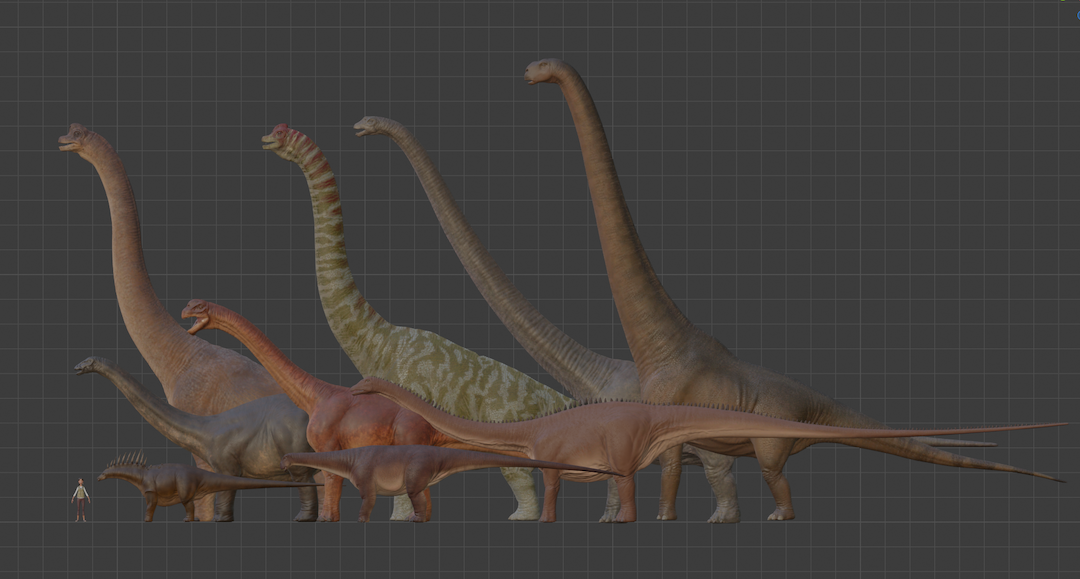1080x579 pixels.
Task: Select the human scale figure model
Action: pos(81,500)
